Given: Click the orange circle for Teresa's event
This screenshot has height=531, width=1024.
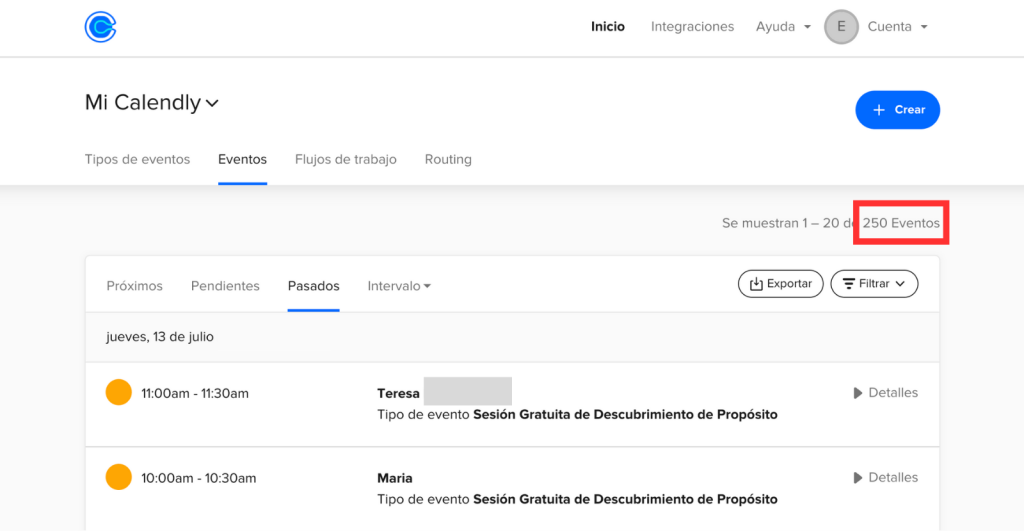Looking at the screenshot, I should [119, 393].
